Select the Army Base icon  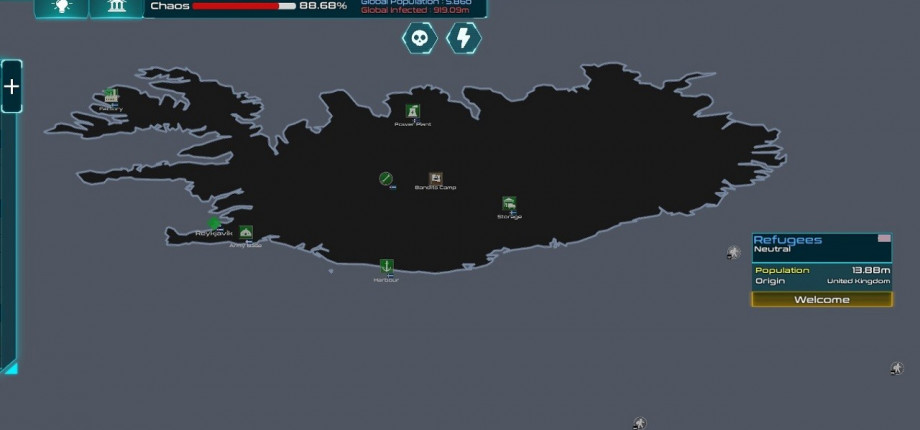coord(246,232)
